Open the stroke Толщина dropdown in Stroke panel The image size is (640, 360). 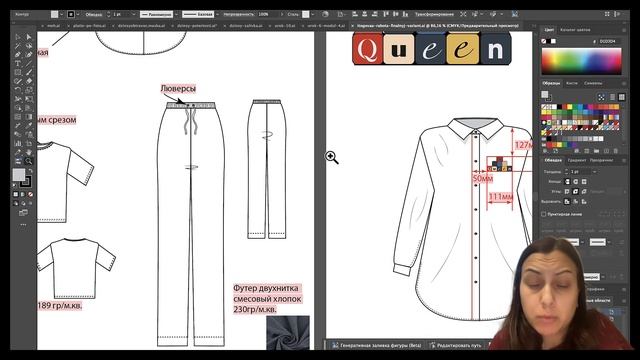[x=595, y=172]
